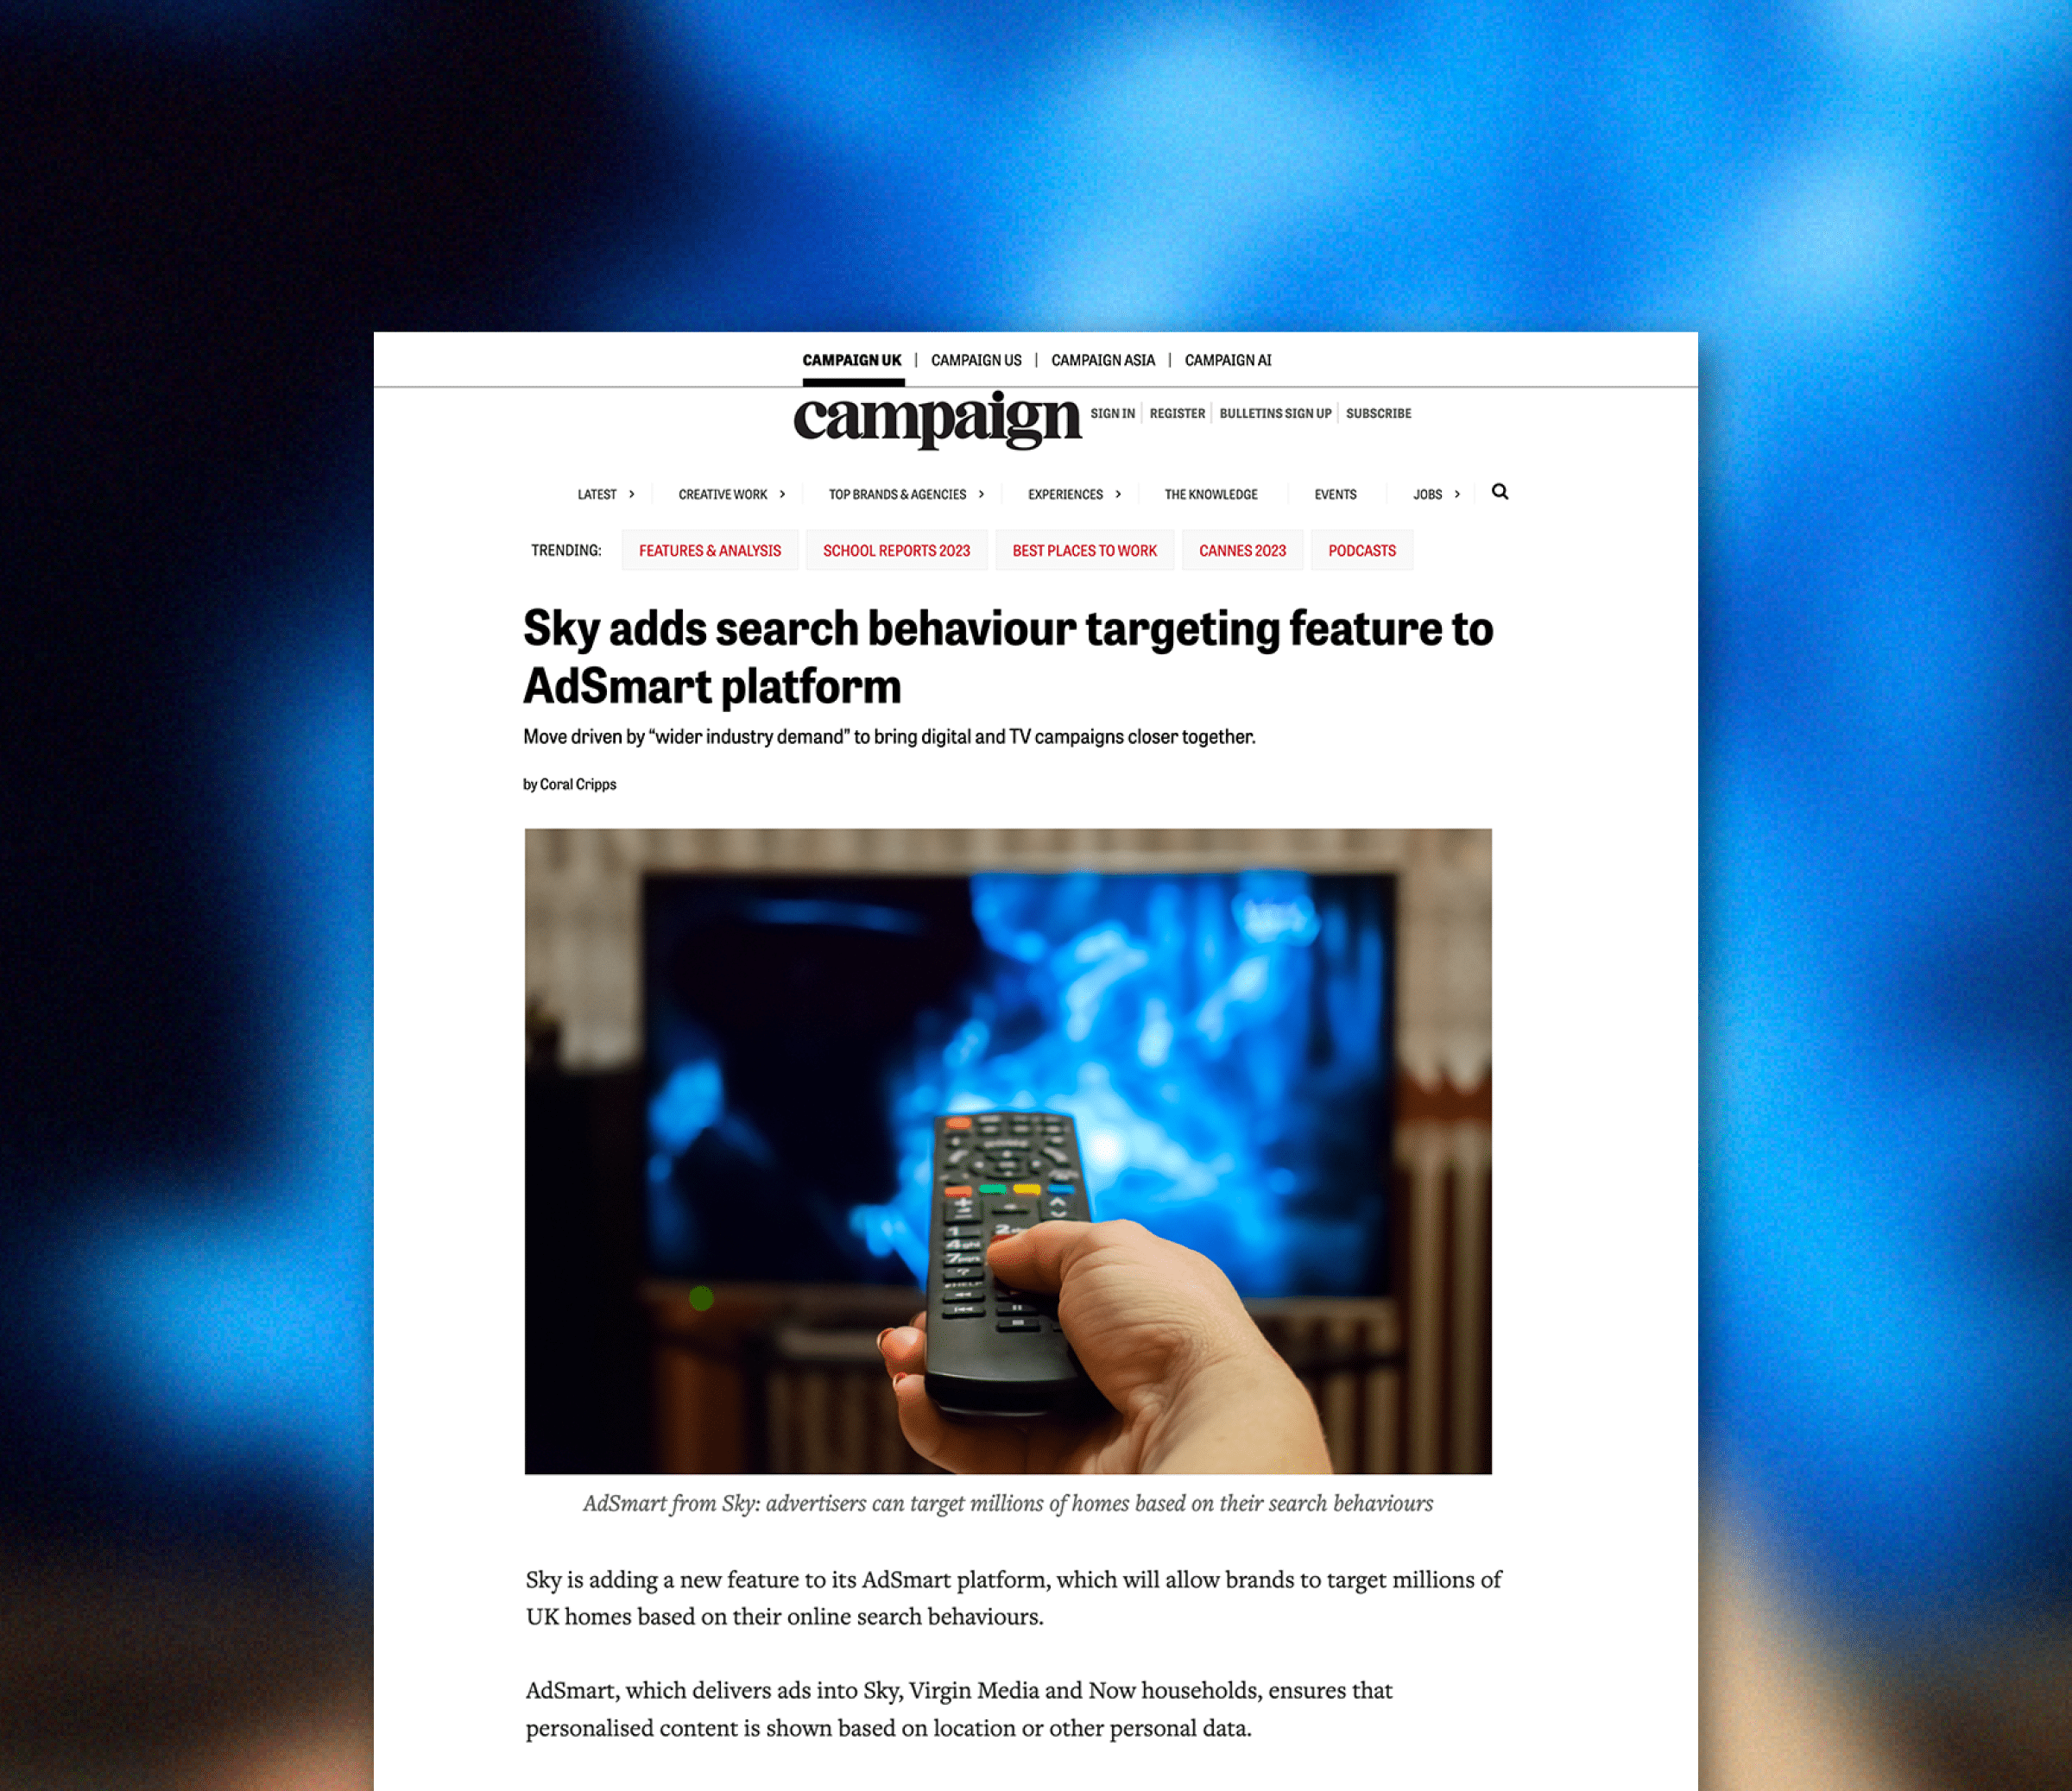2072x1791 pixels.
Task: Click the Sign In icon on Campaign
Action: (1110, 413)
